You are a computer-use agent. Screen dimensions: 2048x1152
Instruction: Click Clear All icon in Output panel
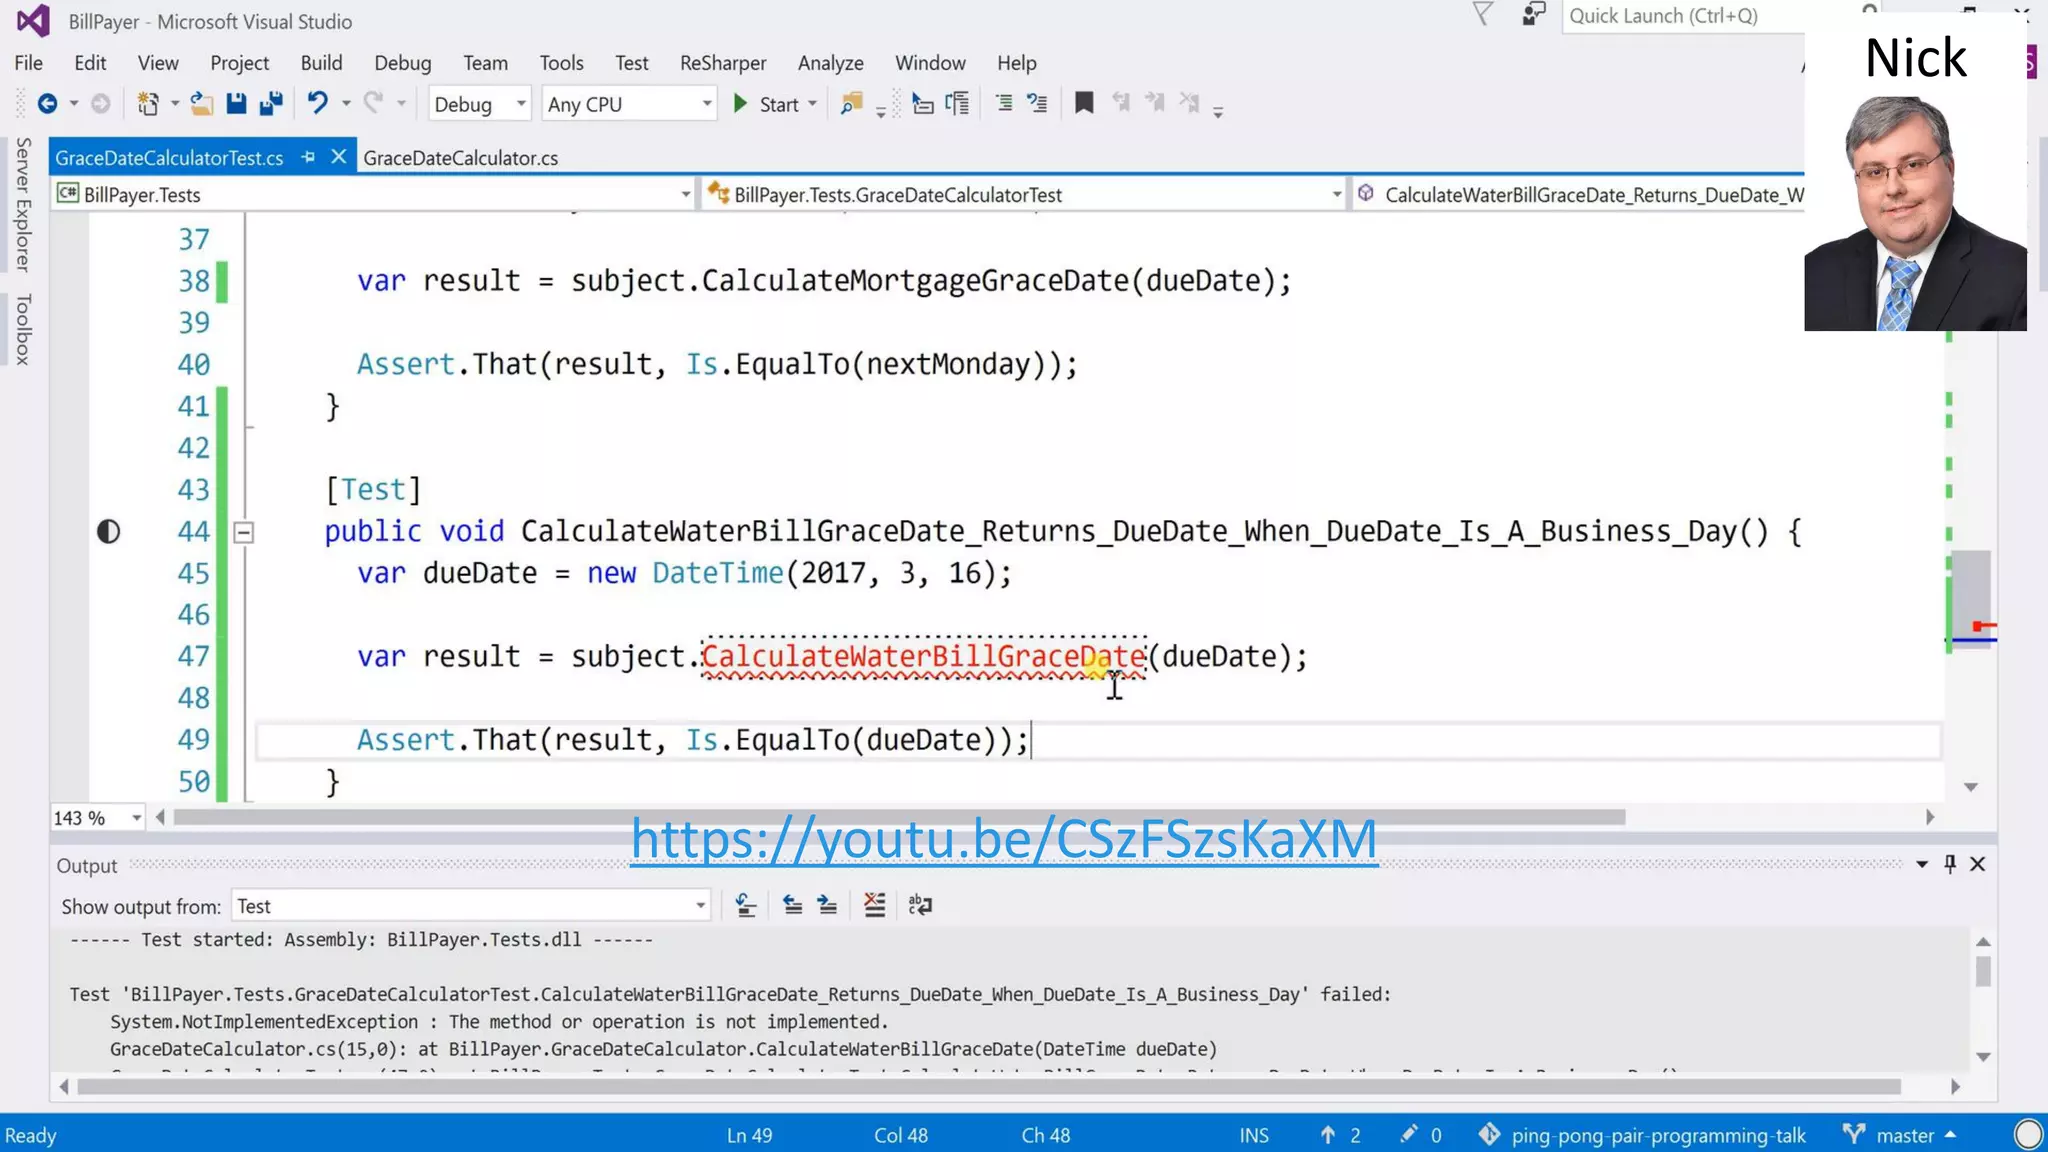click(x=874, y=906)
